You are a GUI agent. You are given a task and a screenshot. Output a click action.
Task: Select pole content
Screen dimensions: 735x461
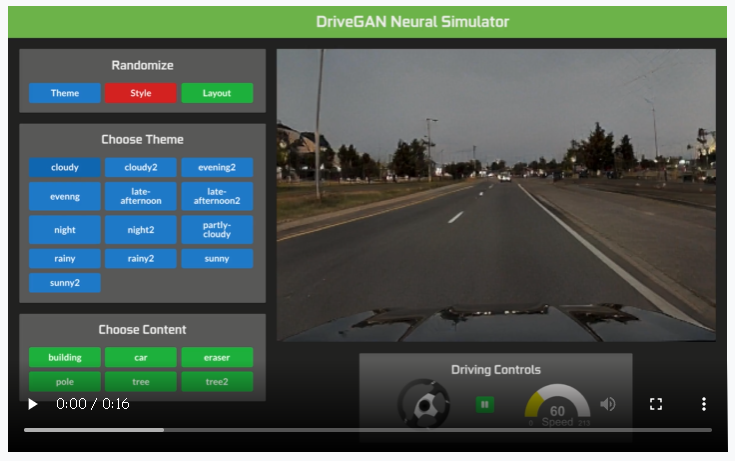tap(65, 382)
